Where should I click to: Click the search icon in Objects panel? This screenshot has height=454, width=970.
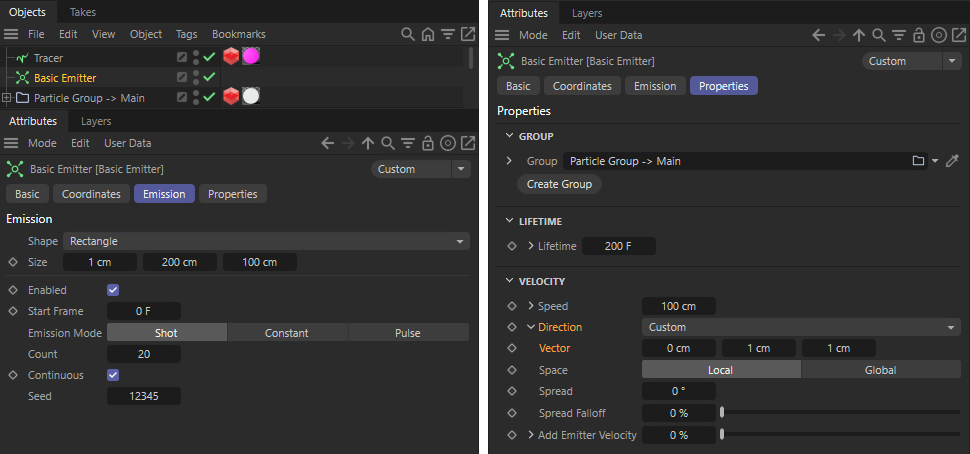(408, 35)
